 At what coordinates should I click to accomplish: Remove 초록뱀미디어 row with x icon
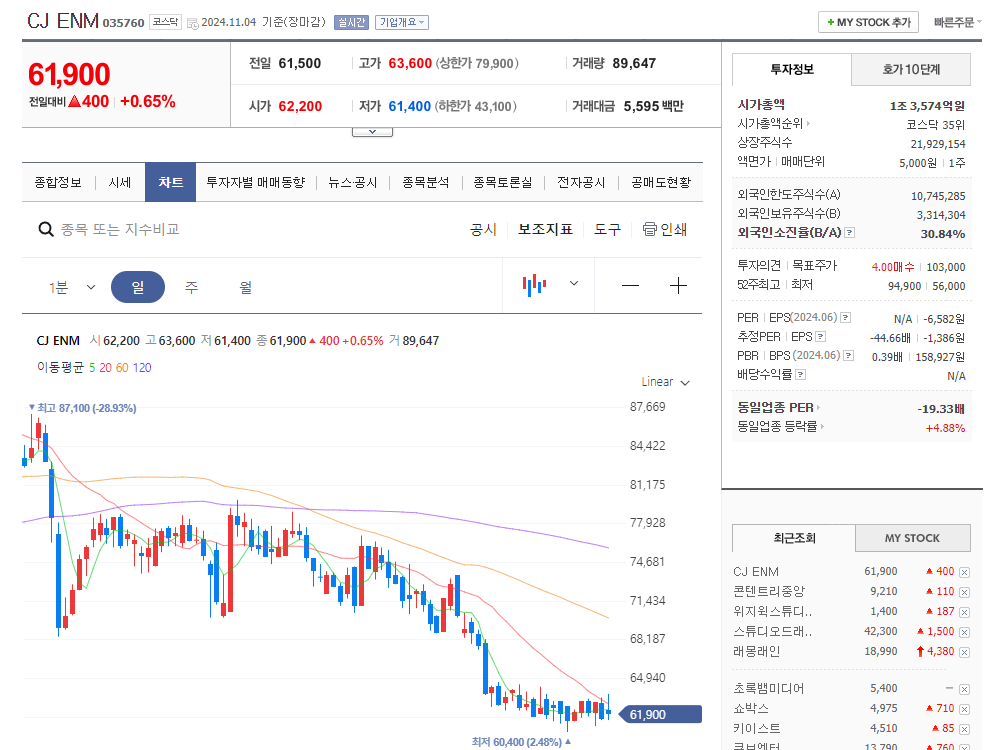click(964, 689)
